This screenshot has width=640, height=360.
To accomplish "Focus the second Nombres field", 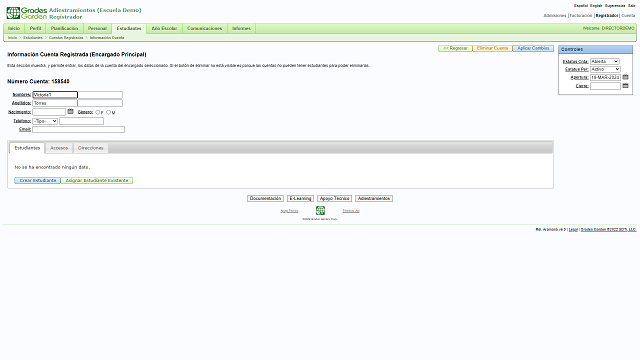I will (100, 95).
